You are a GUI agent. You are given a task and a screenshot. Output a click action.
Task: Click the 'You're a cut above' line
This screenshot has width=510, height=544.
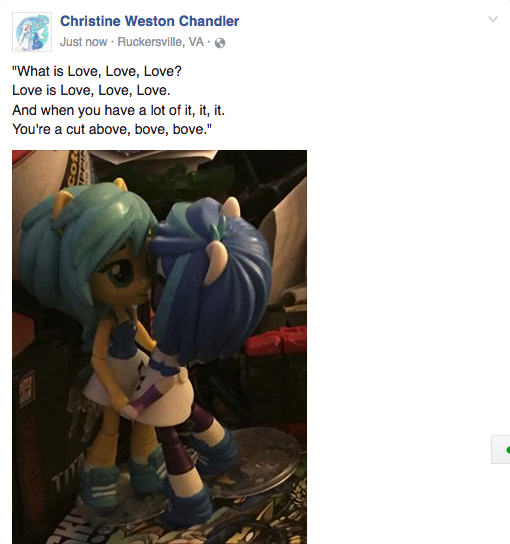pos(112,129)
